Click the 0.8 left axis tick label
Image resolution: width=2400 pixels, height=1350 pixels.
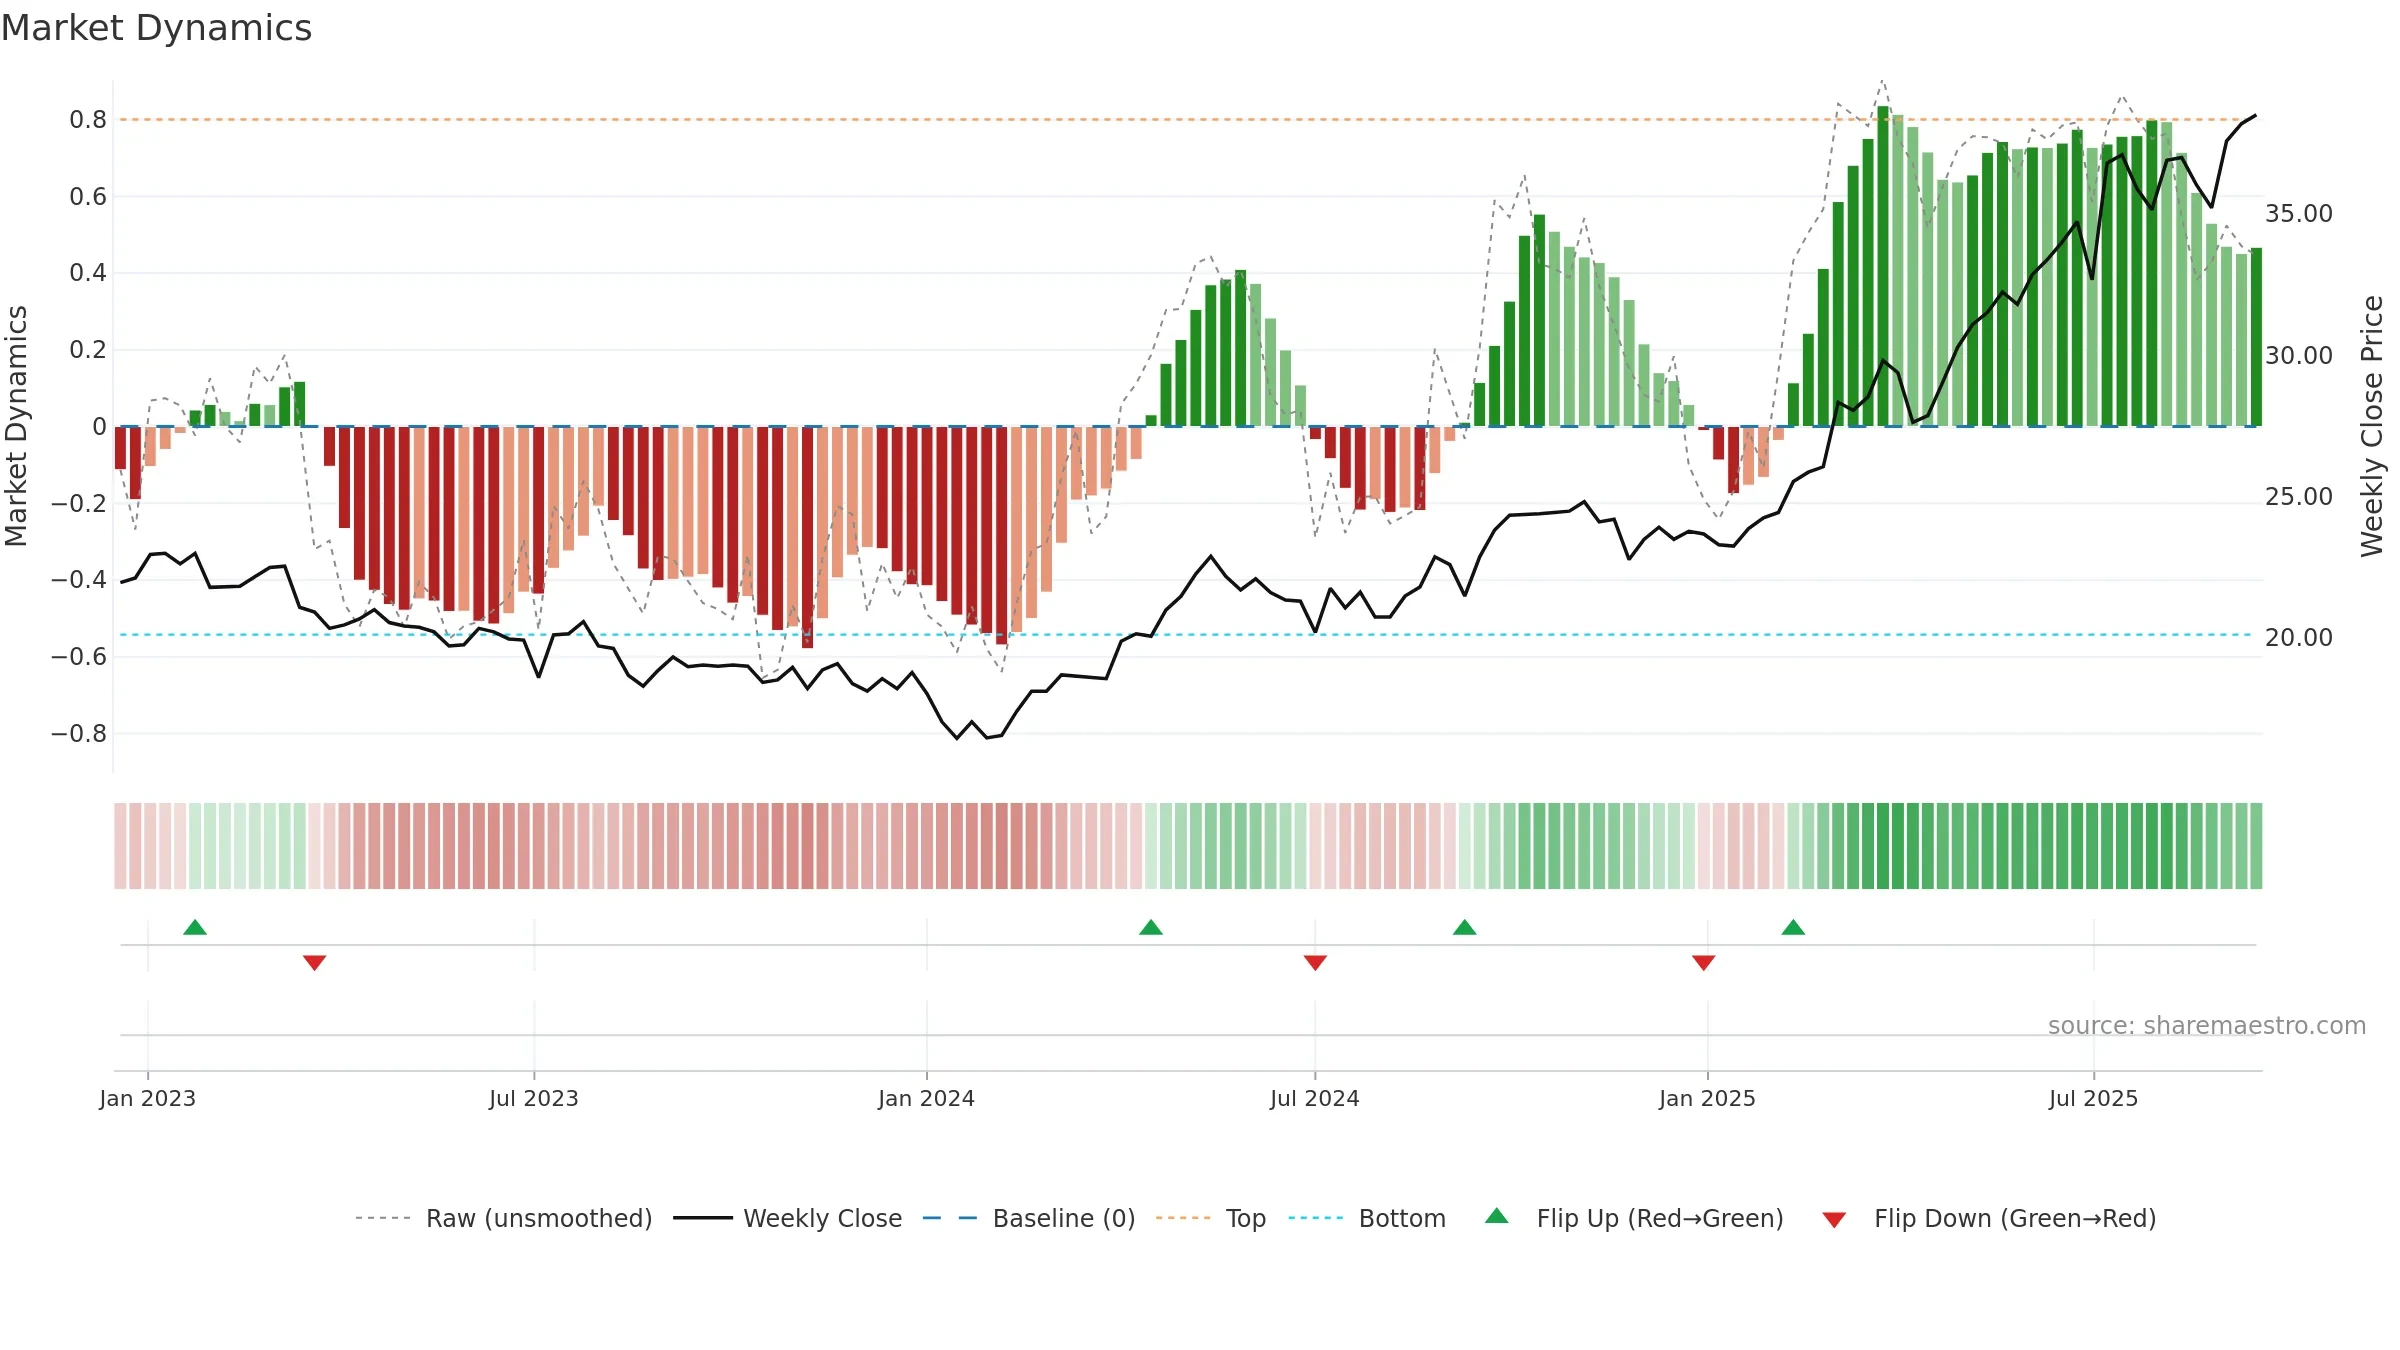pos(88,120)
